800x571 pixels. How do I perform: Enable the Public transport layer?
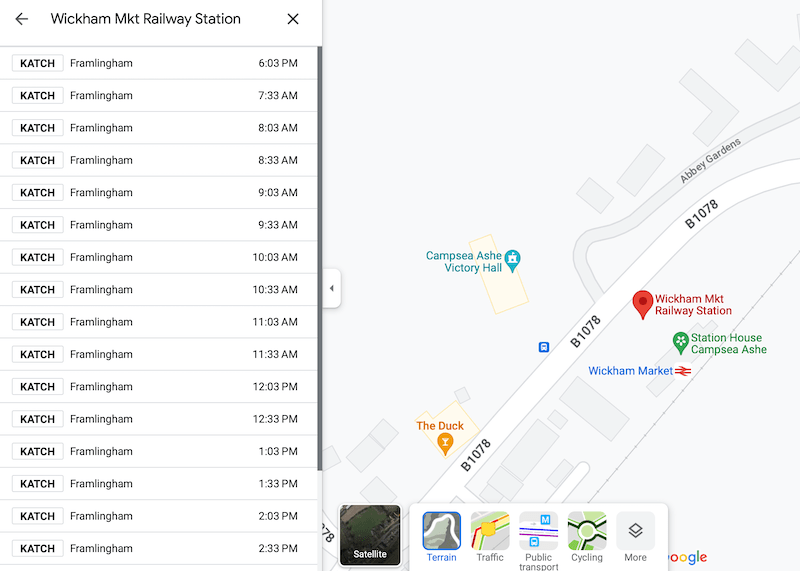coord(538,537)
